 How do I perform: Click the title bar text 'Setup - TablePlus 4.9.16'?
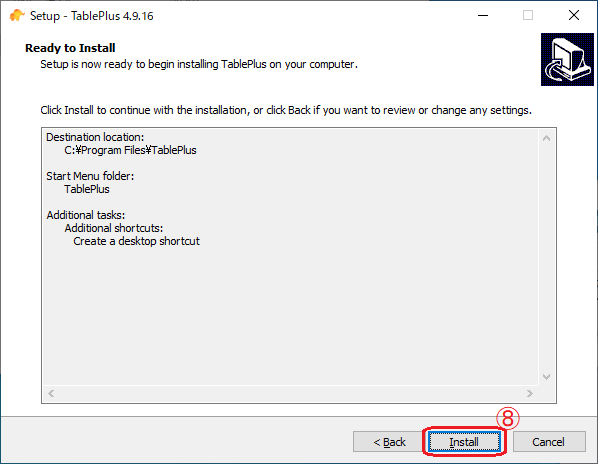(92, 16)
